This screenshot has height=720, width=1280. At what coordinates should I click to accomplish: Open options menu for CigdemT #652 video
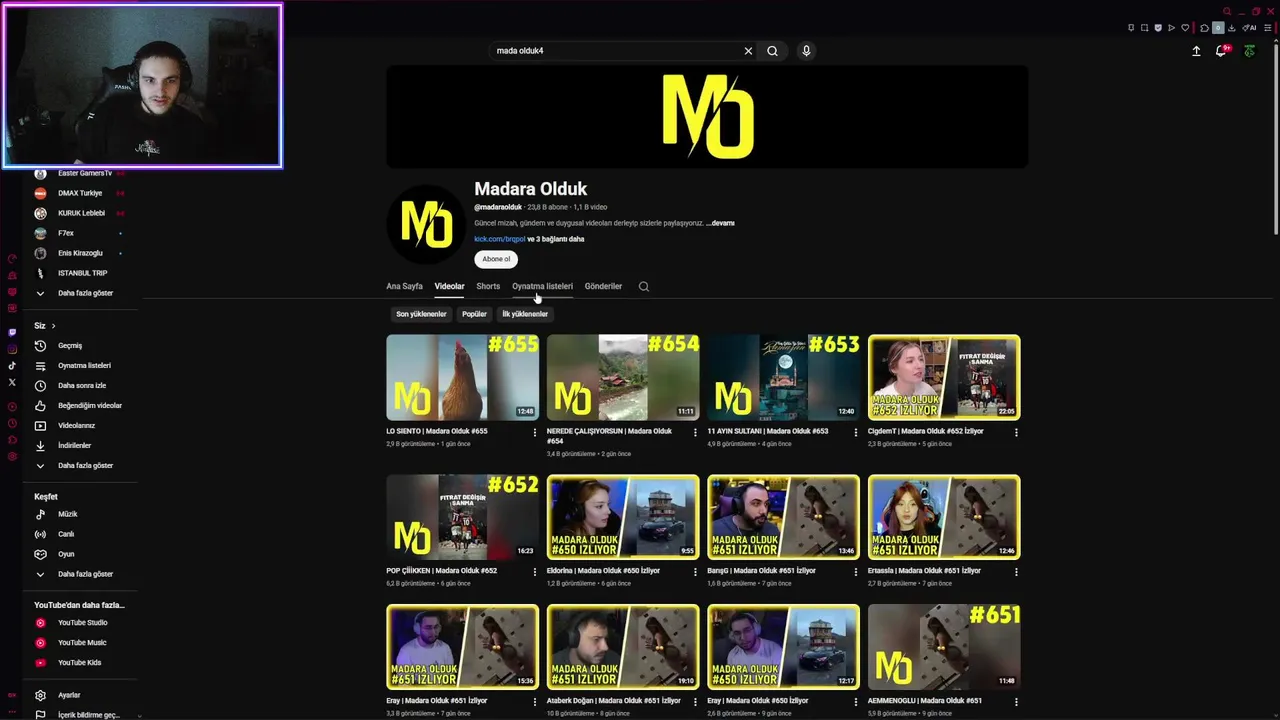click(x=1016, y=433)
